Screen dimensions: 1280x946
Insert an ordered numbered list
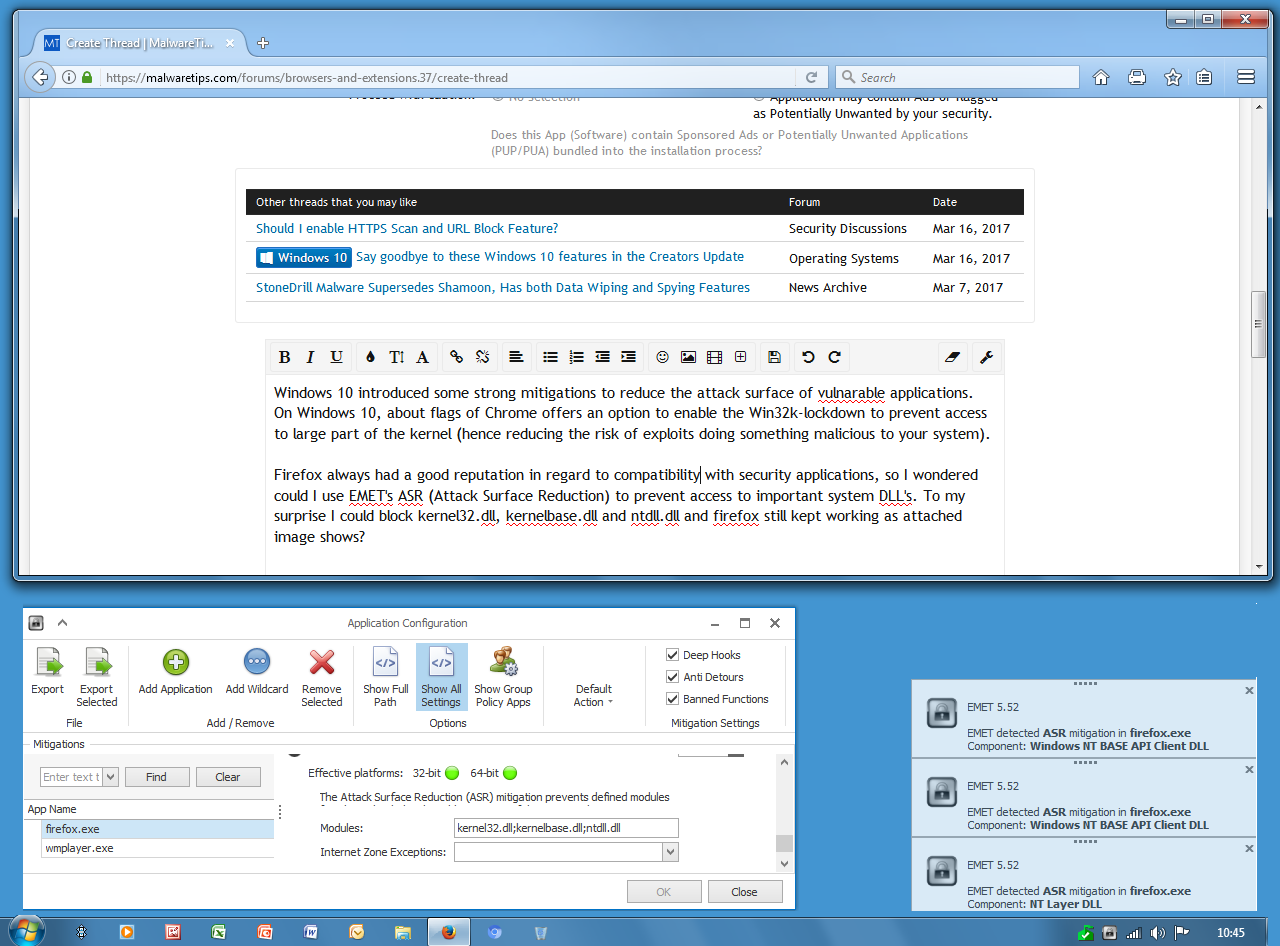point(576,357)
